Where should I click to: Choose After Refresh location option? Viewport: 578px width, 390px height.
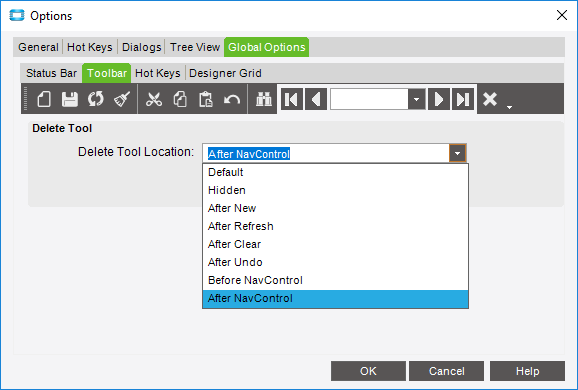[x=335, y=226]
